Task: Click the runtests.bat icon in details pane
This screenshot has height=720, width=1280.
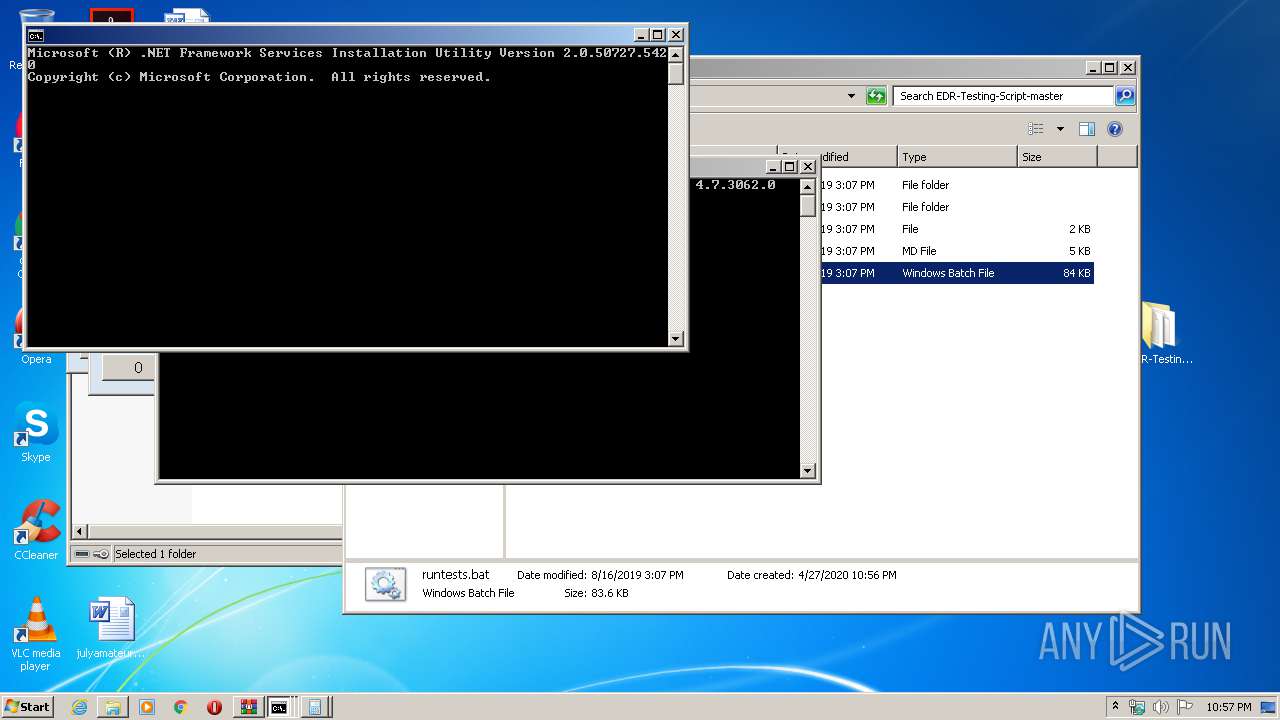Action: click(x=385, y=584)
